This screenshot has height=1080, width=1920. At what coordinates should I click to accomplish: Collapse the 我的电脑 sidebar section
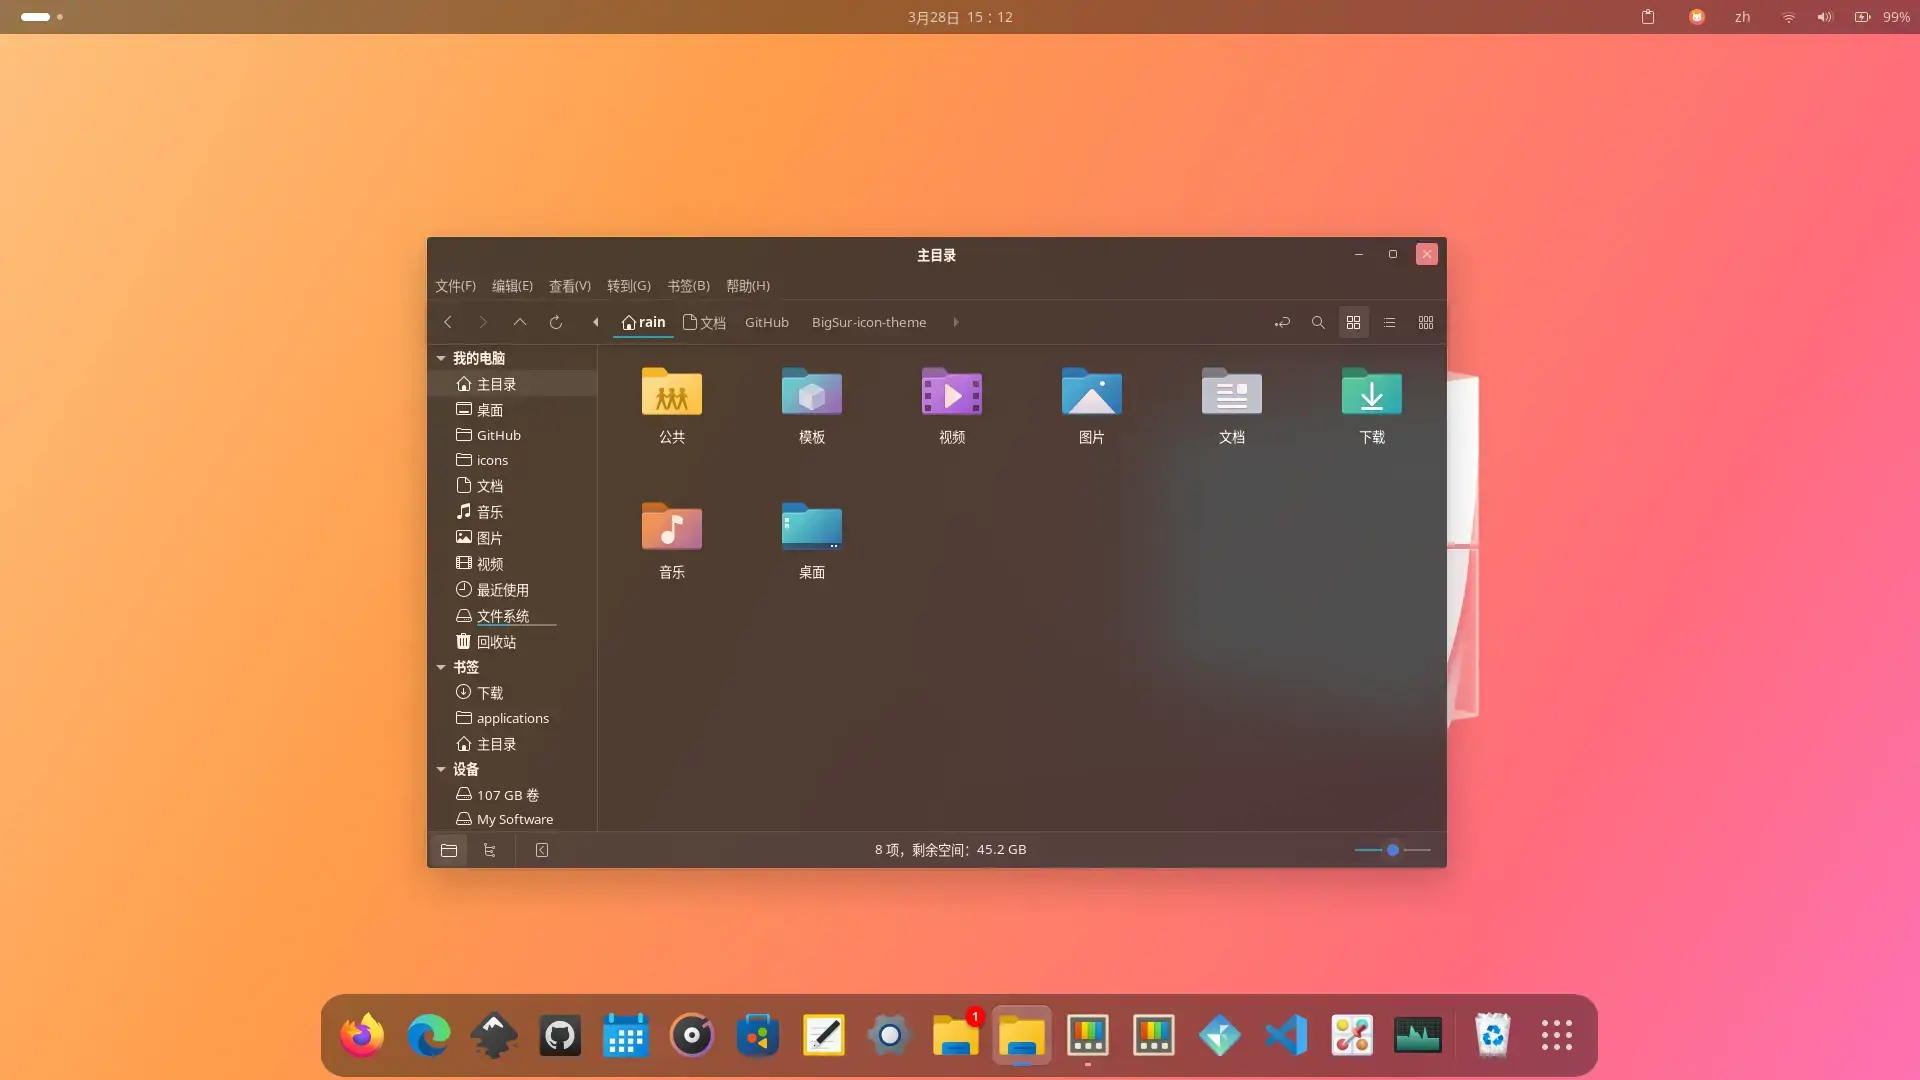click(440, 357)
